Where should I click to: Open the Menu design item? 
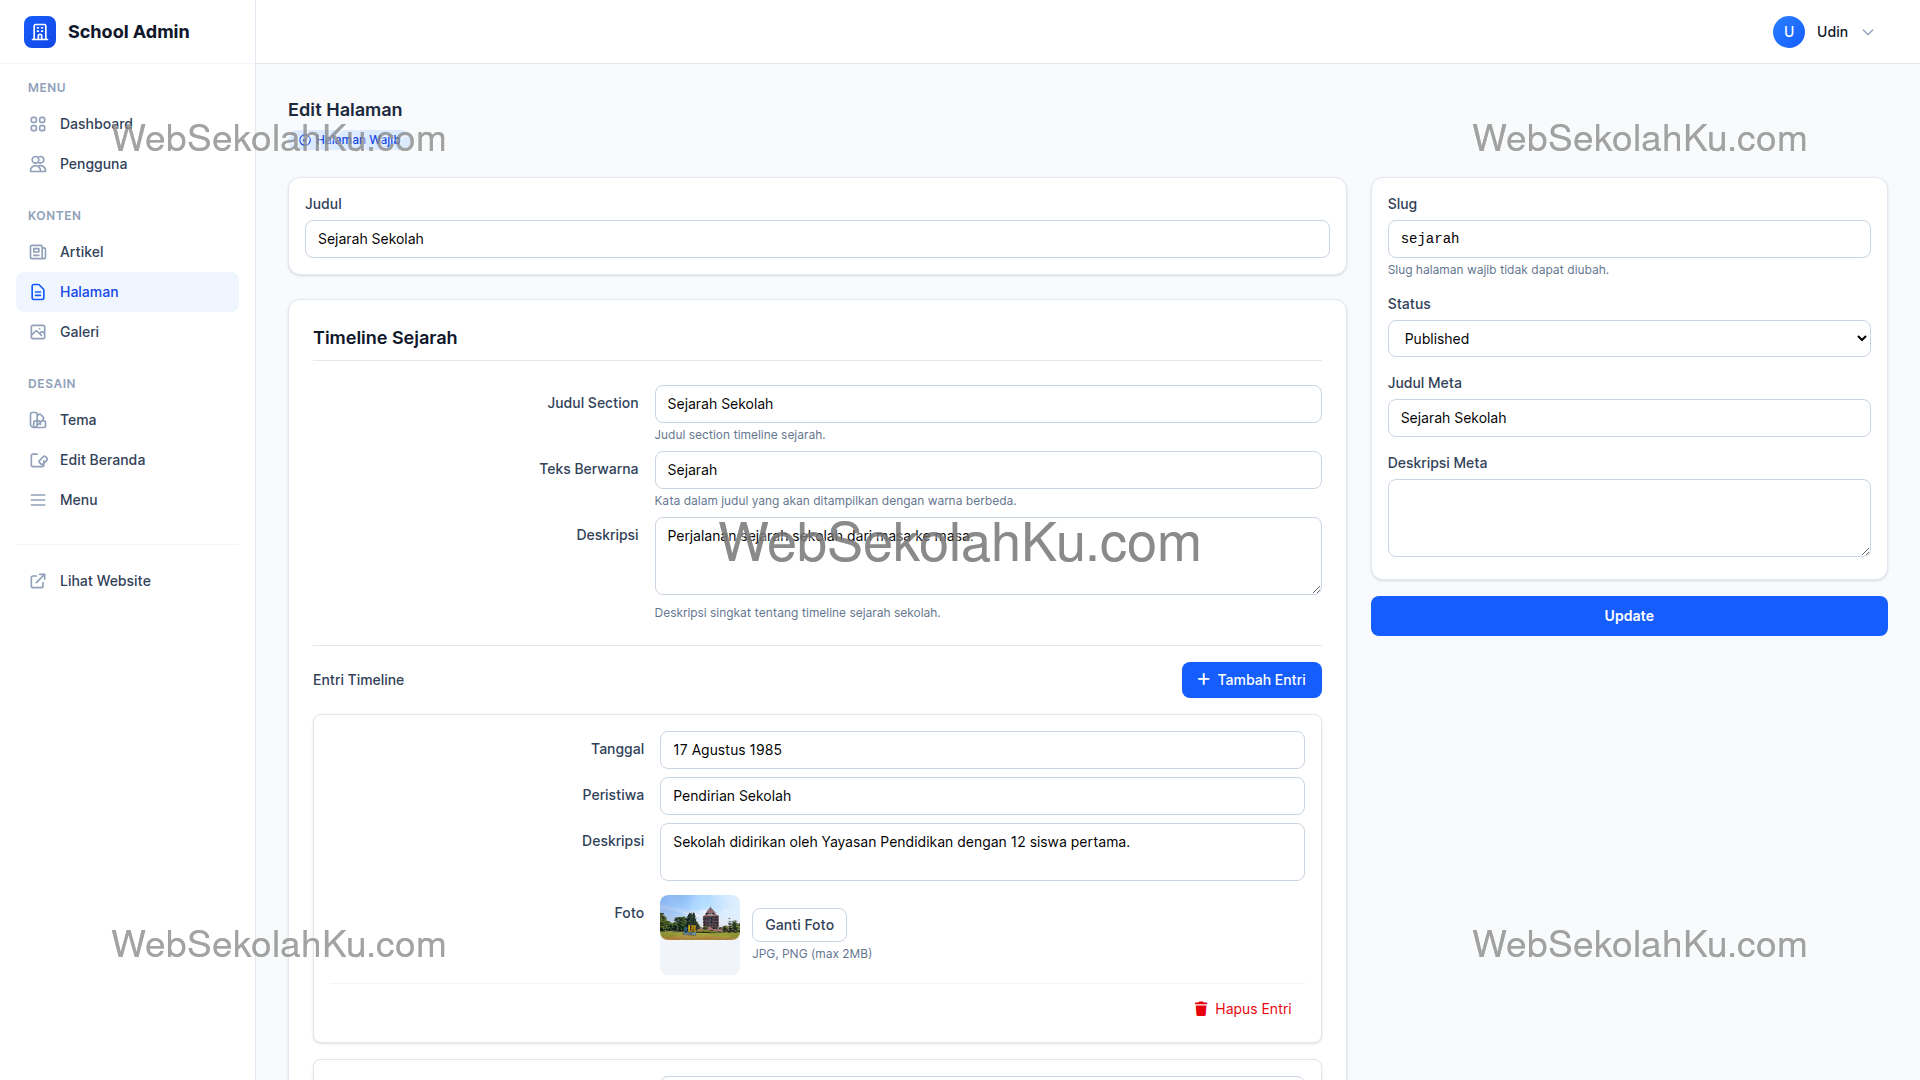point(128,500)
